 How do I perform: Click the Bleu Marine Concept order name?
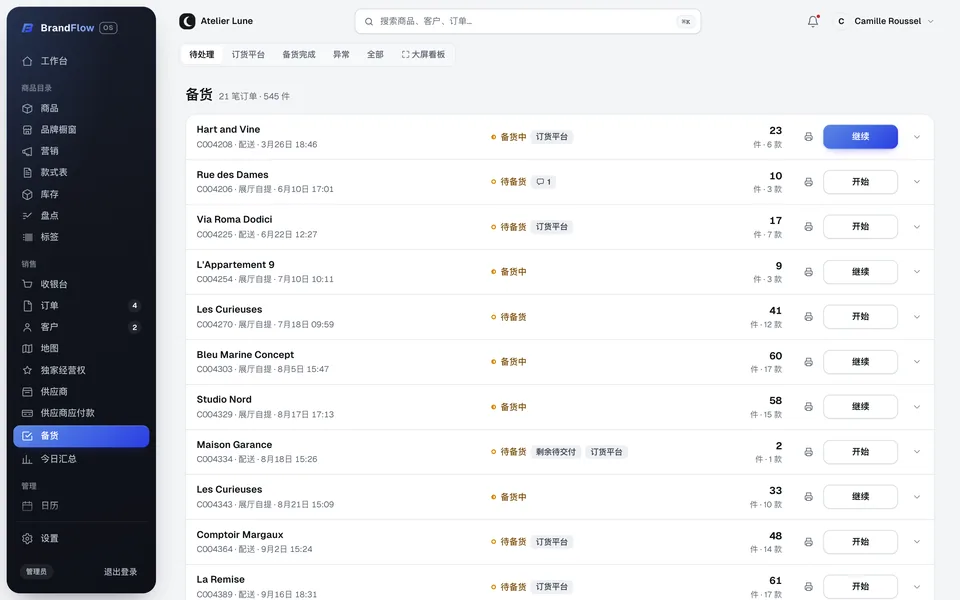(245, 354)
